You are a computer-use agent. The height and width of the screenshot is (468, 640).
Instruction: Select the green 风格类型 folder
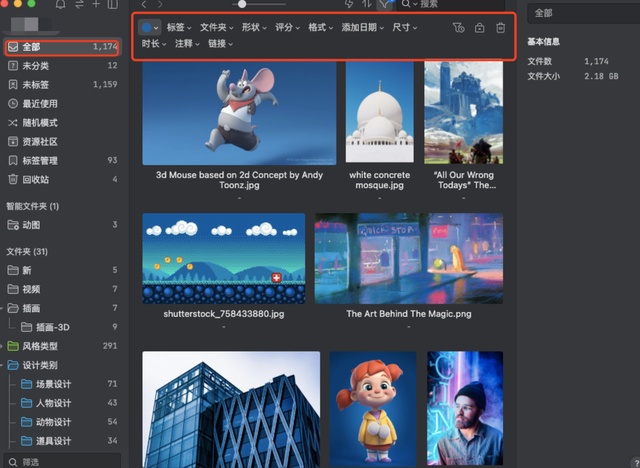62,346
